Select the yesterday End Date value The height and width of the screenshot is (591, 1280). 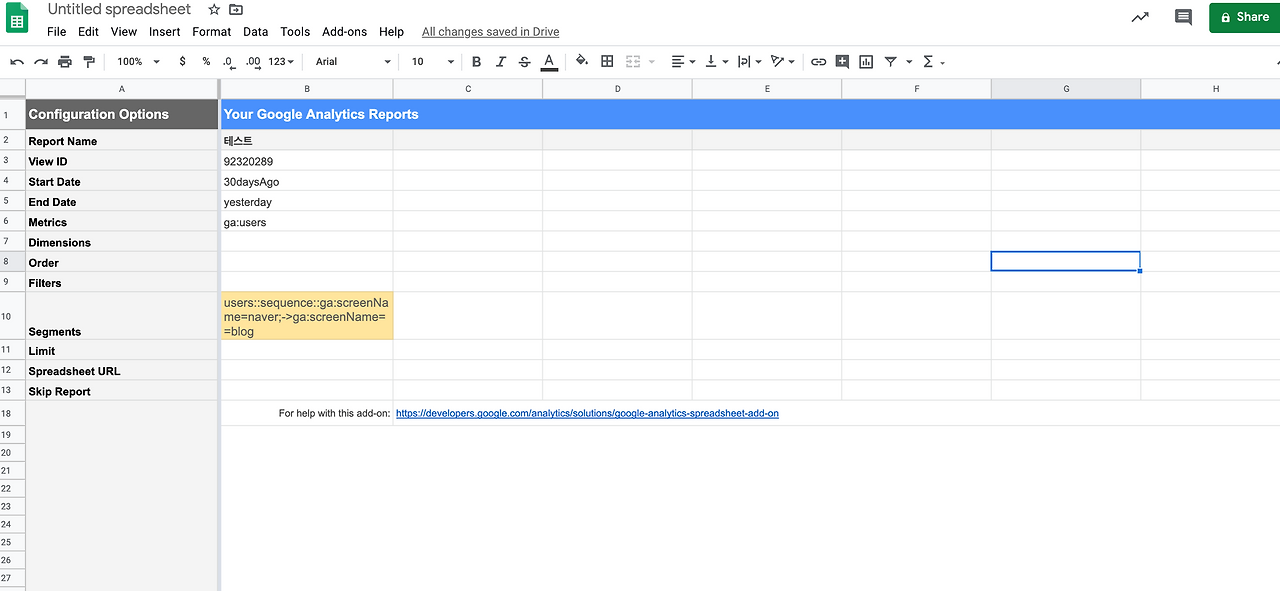point(307,202)
